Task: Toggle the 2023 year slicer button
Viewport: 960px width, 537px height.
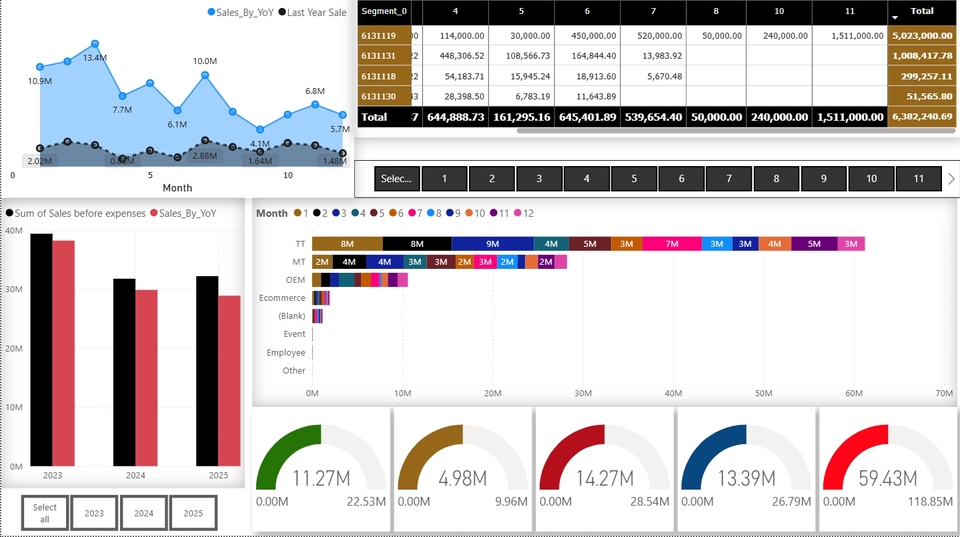Action: (94, 513)
